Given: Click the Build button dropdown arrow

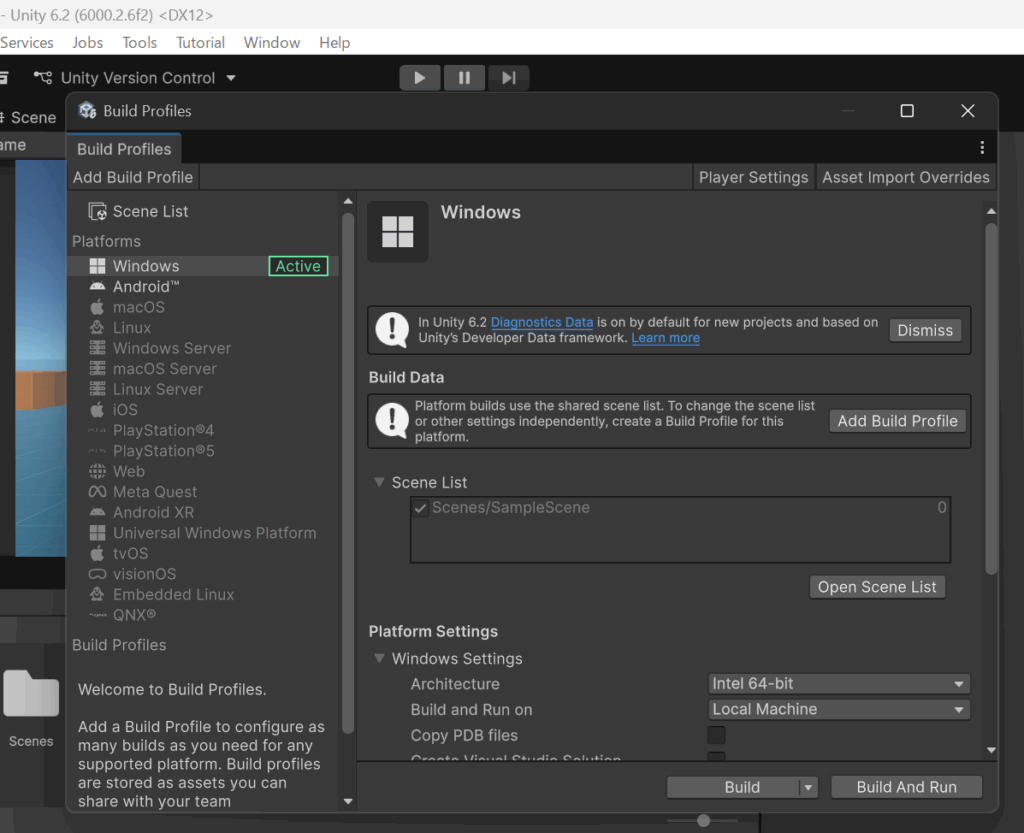Looking at the screenshot, I should tap(808, 788).
